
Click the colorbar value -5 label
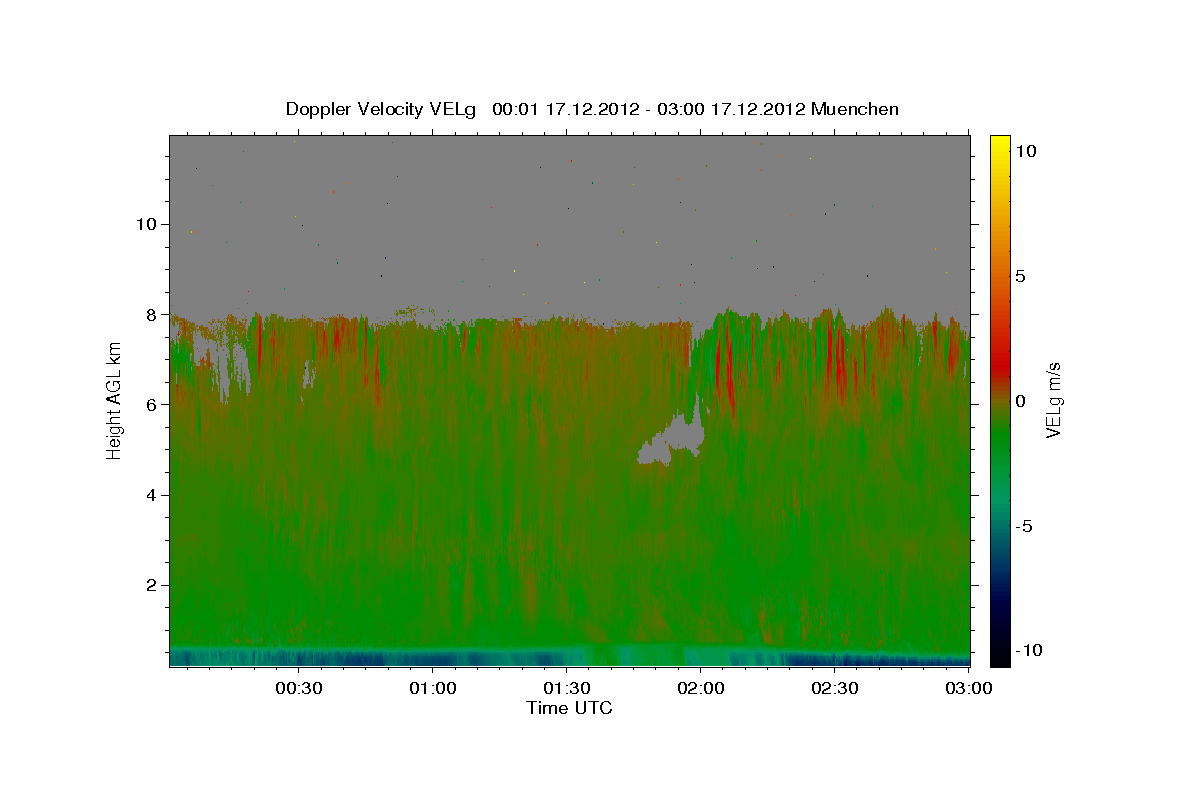click(x=1024, y=526)
